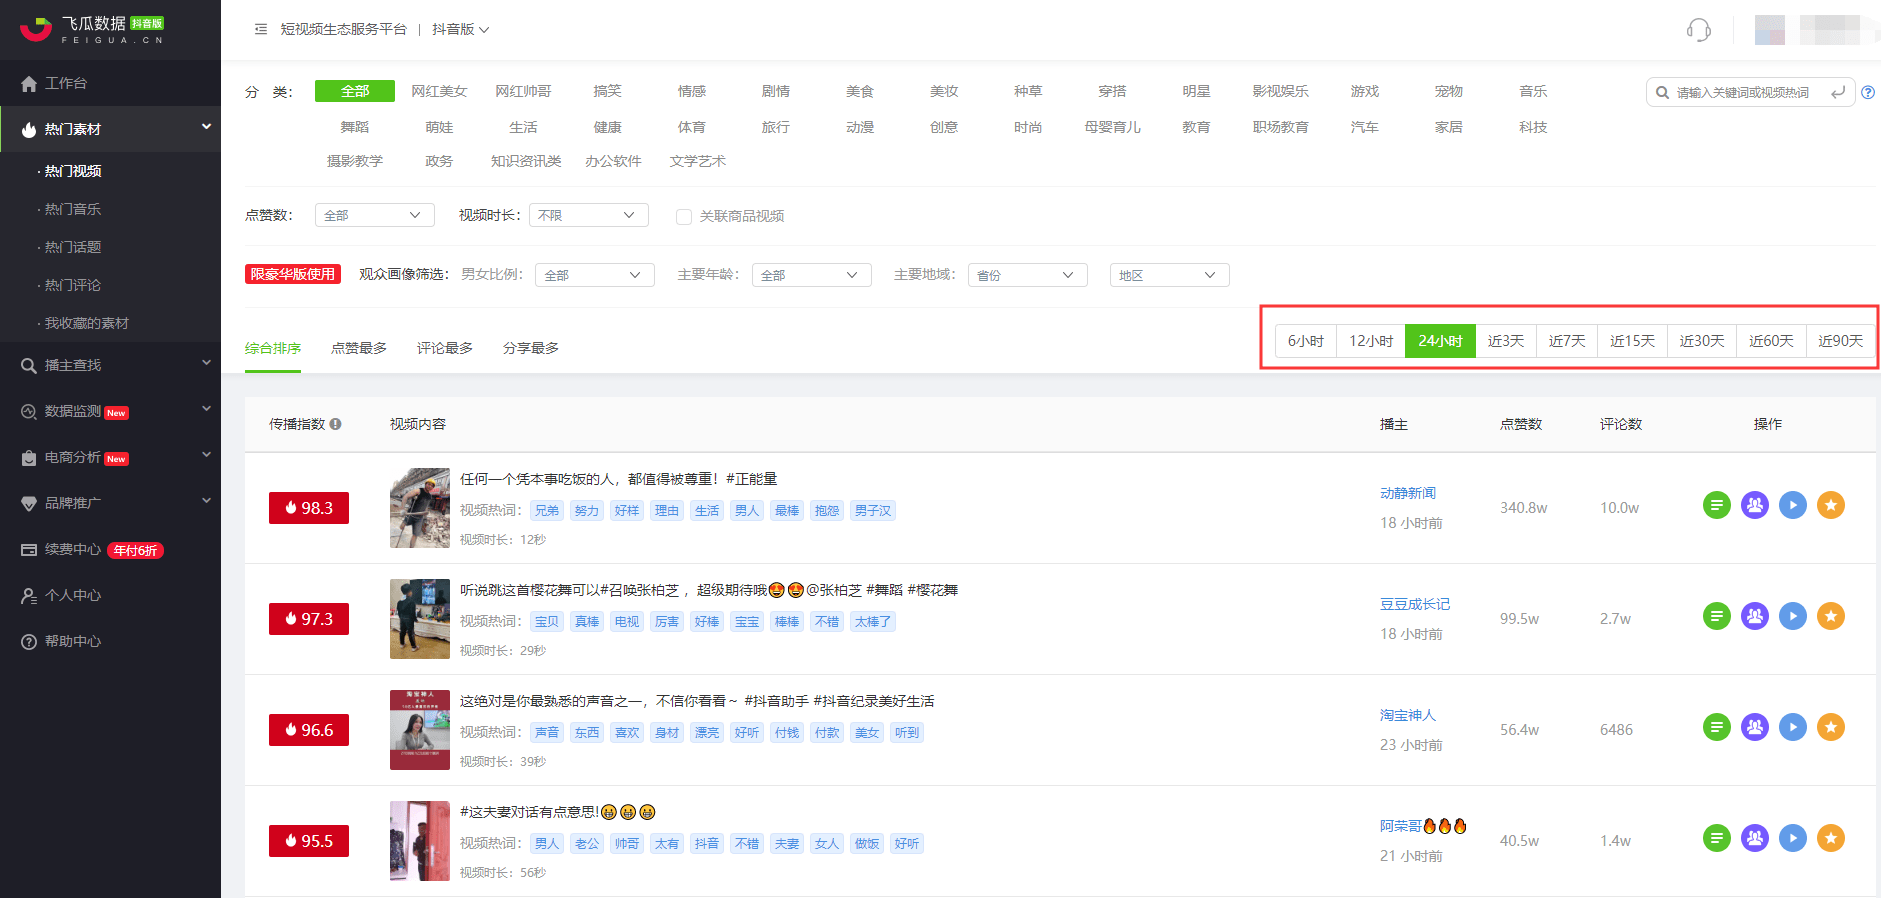Screen dimensions: 1881x898
Task: Click the keyword search input field
Action: (x=1748, y=92)
